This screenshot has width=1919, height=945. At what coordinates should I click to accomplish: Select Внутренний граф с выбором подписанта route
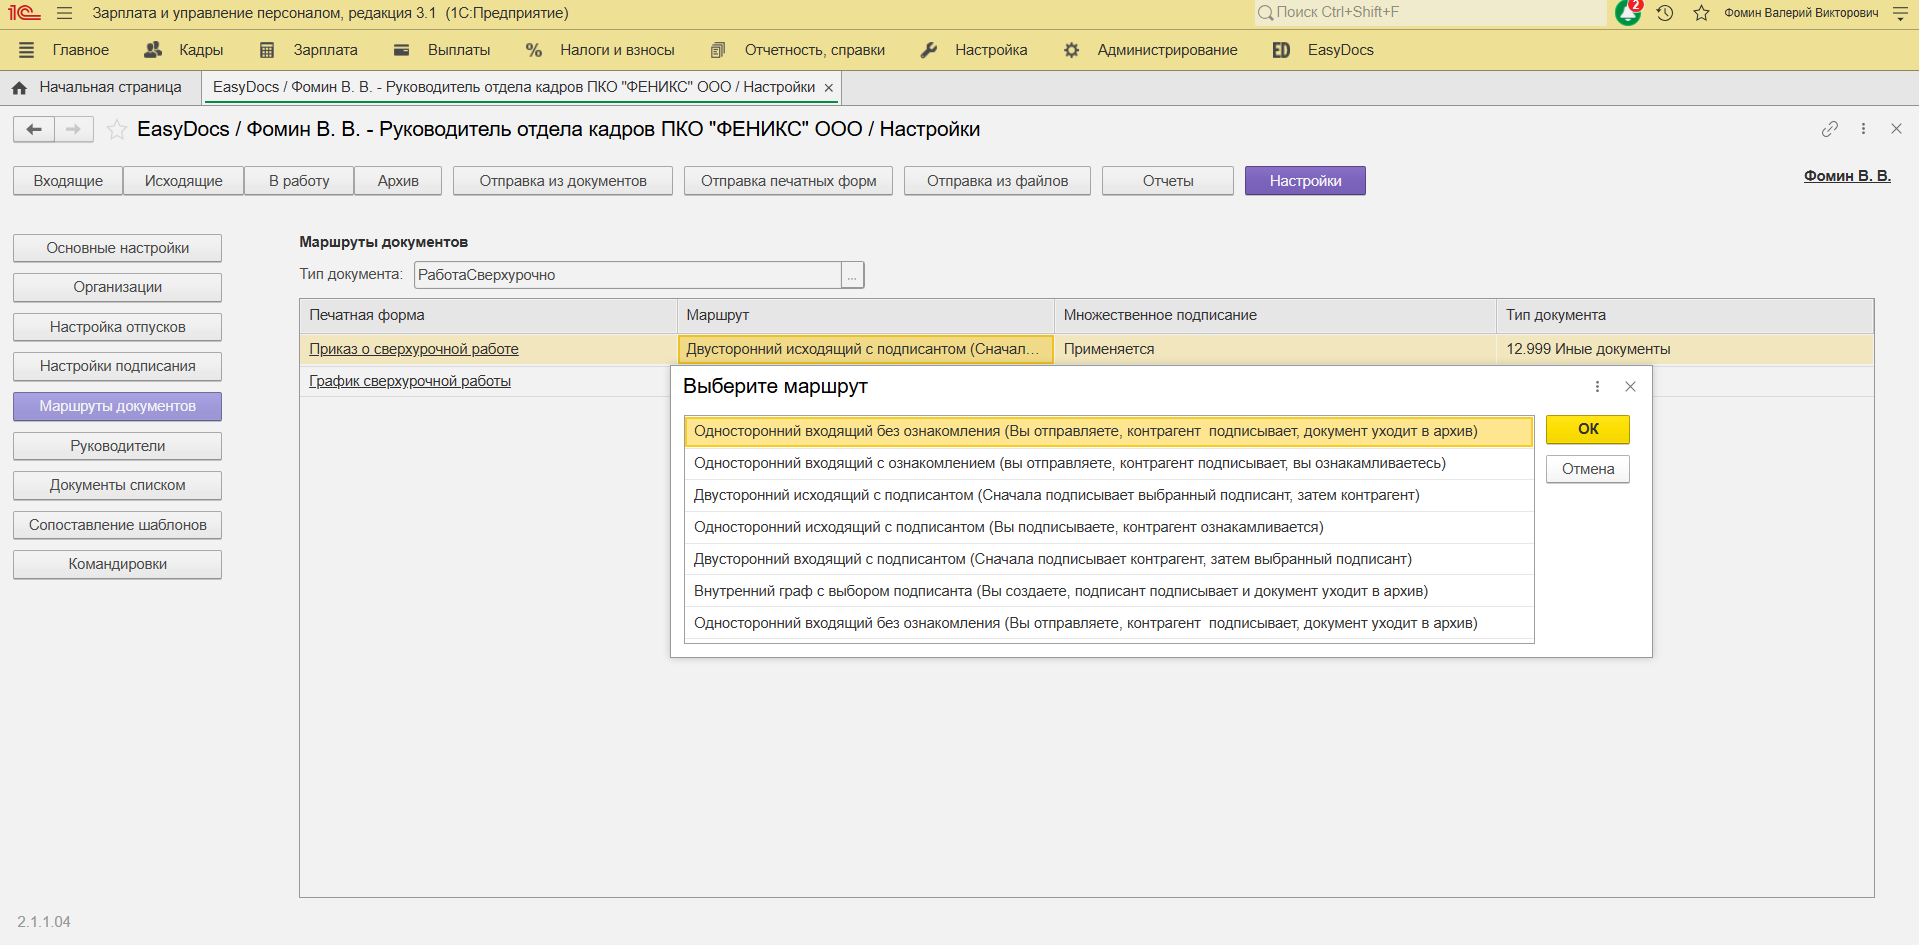(1060, 591)
